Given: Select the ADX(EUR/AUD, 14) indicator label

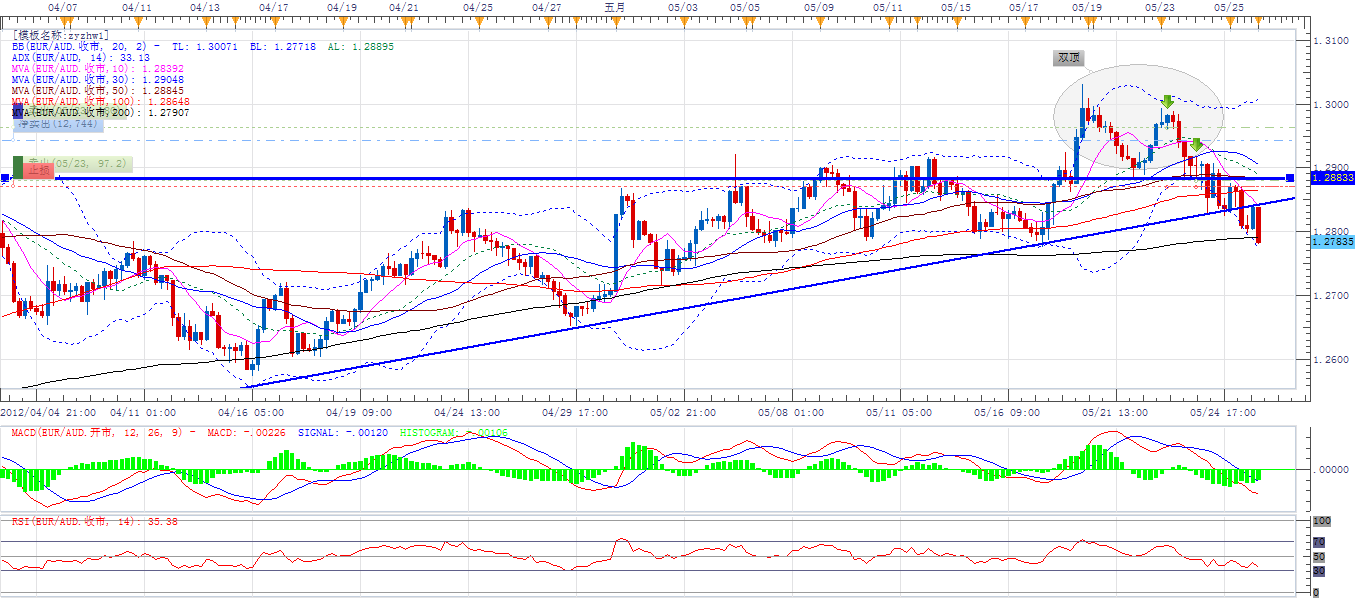Looking at the screenshot, I should 70,58.
